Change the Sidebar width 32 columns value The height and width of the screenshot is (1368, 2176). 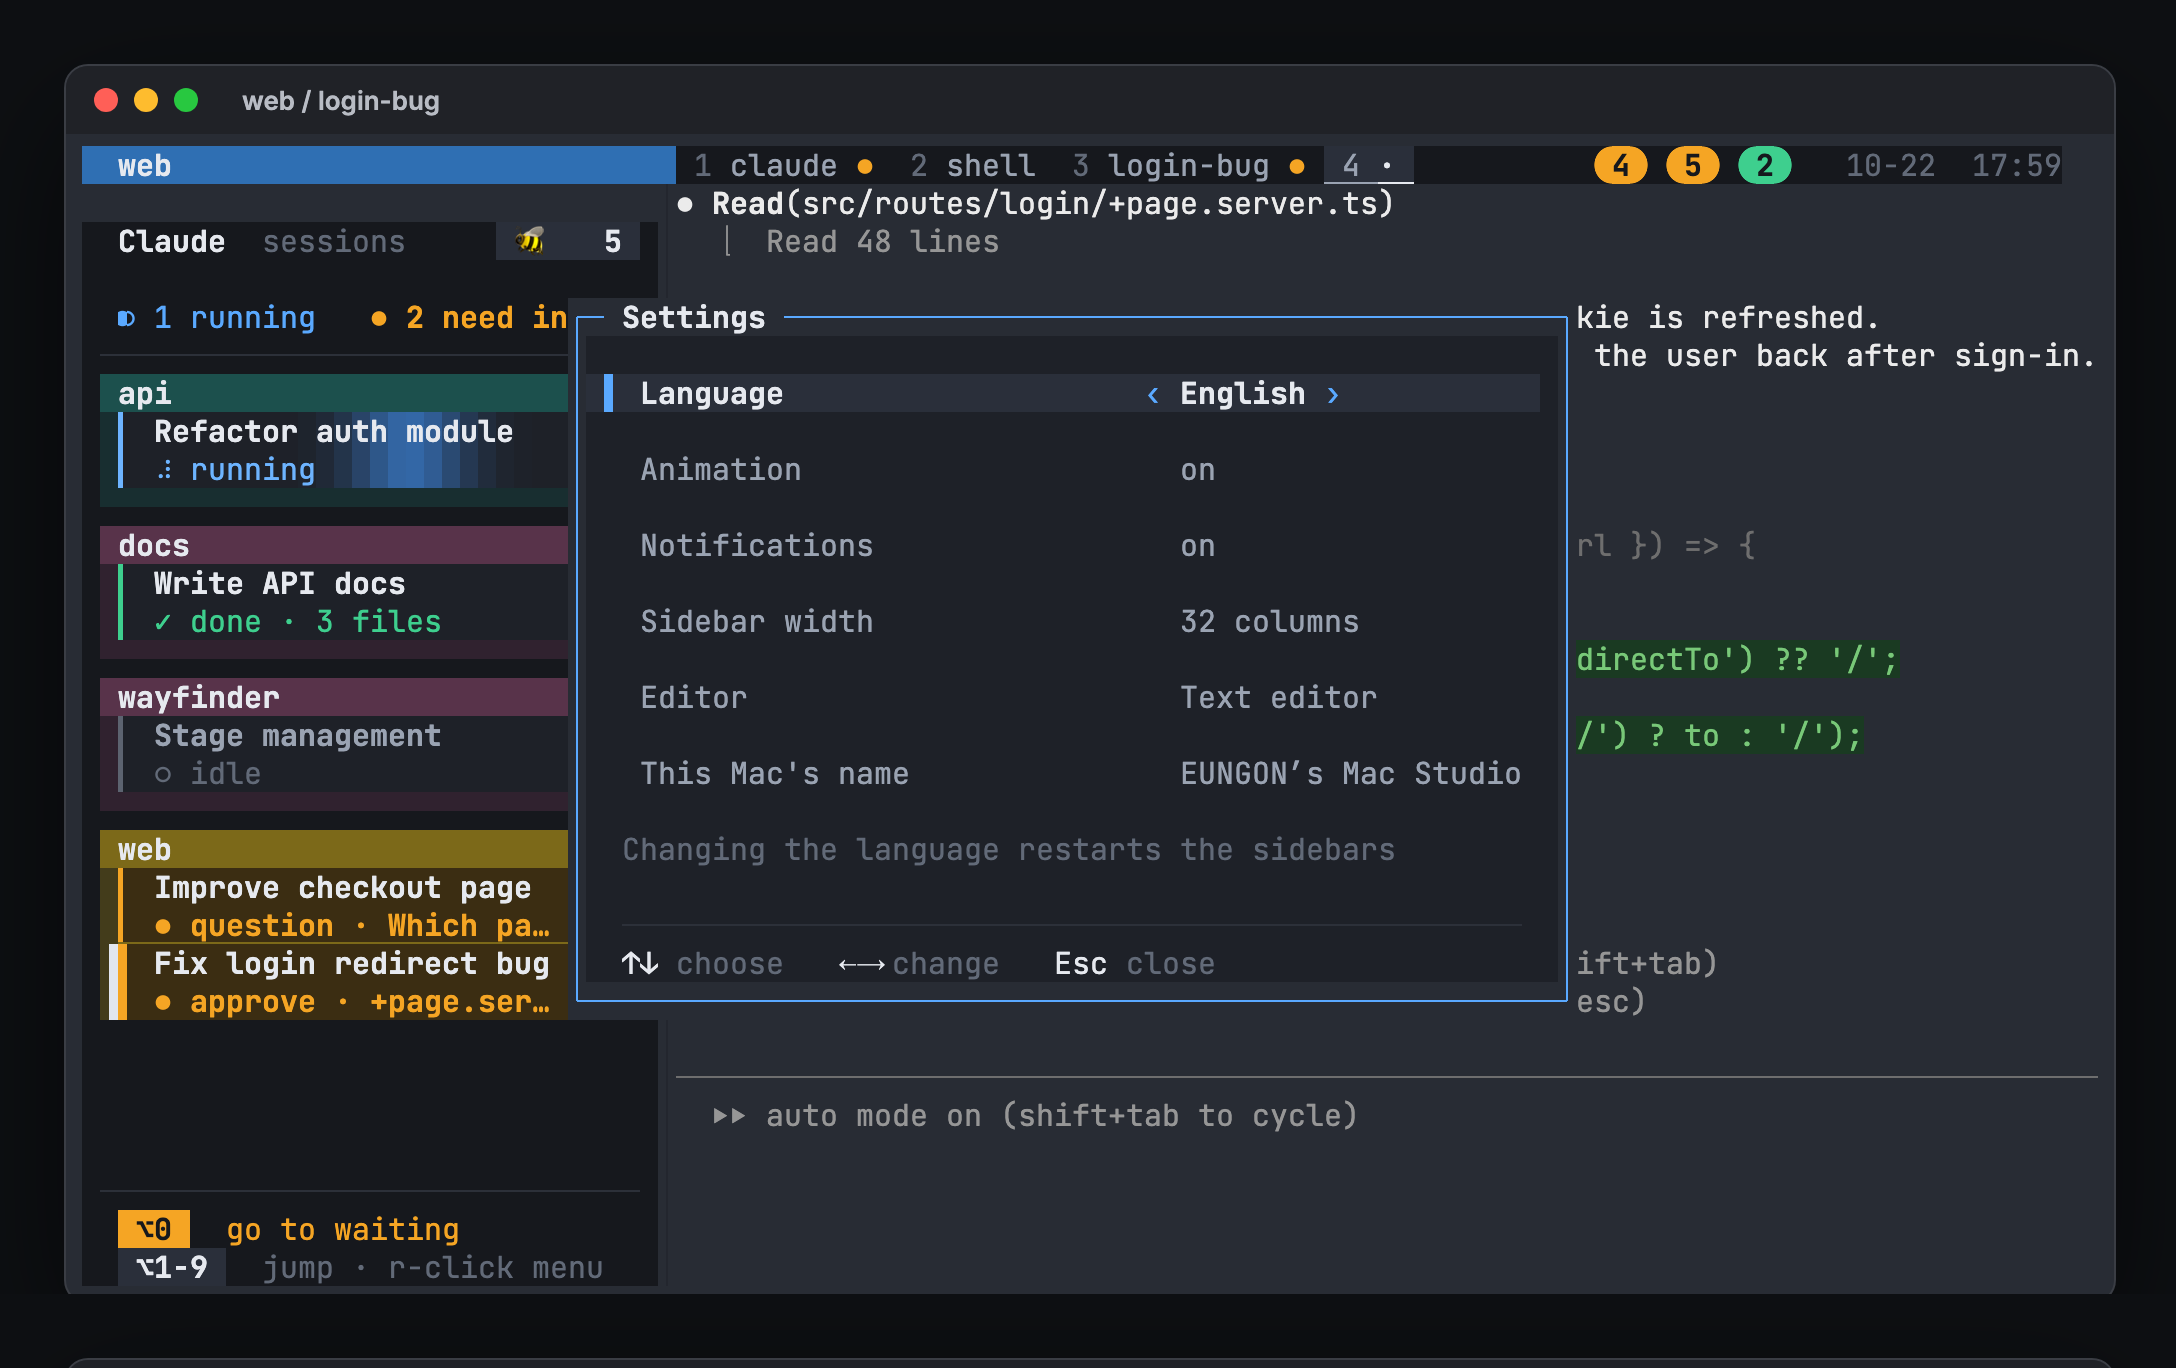point(1270,622)
